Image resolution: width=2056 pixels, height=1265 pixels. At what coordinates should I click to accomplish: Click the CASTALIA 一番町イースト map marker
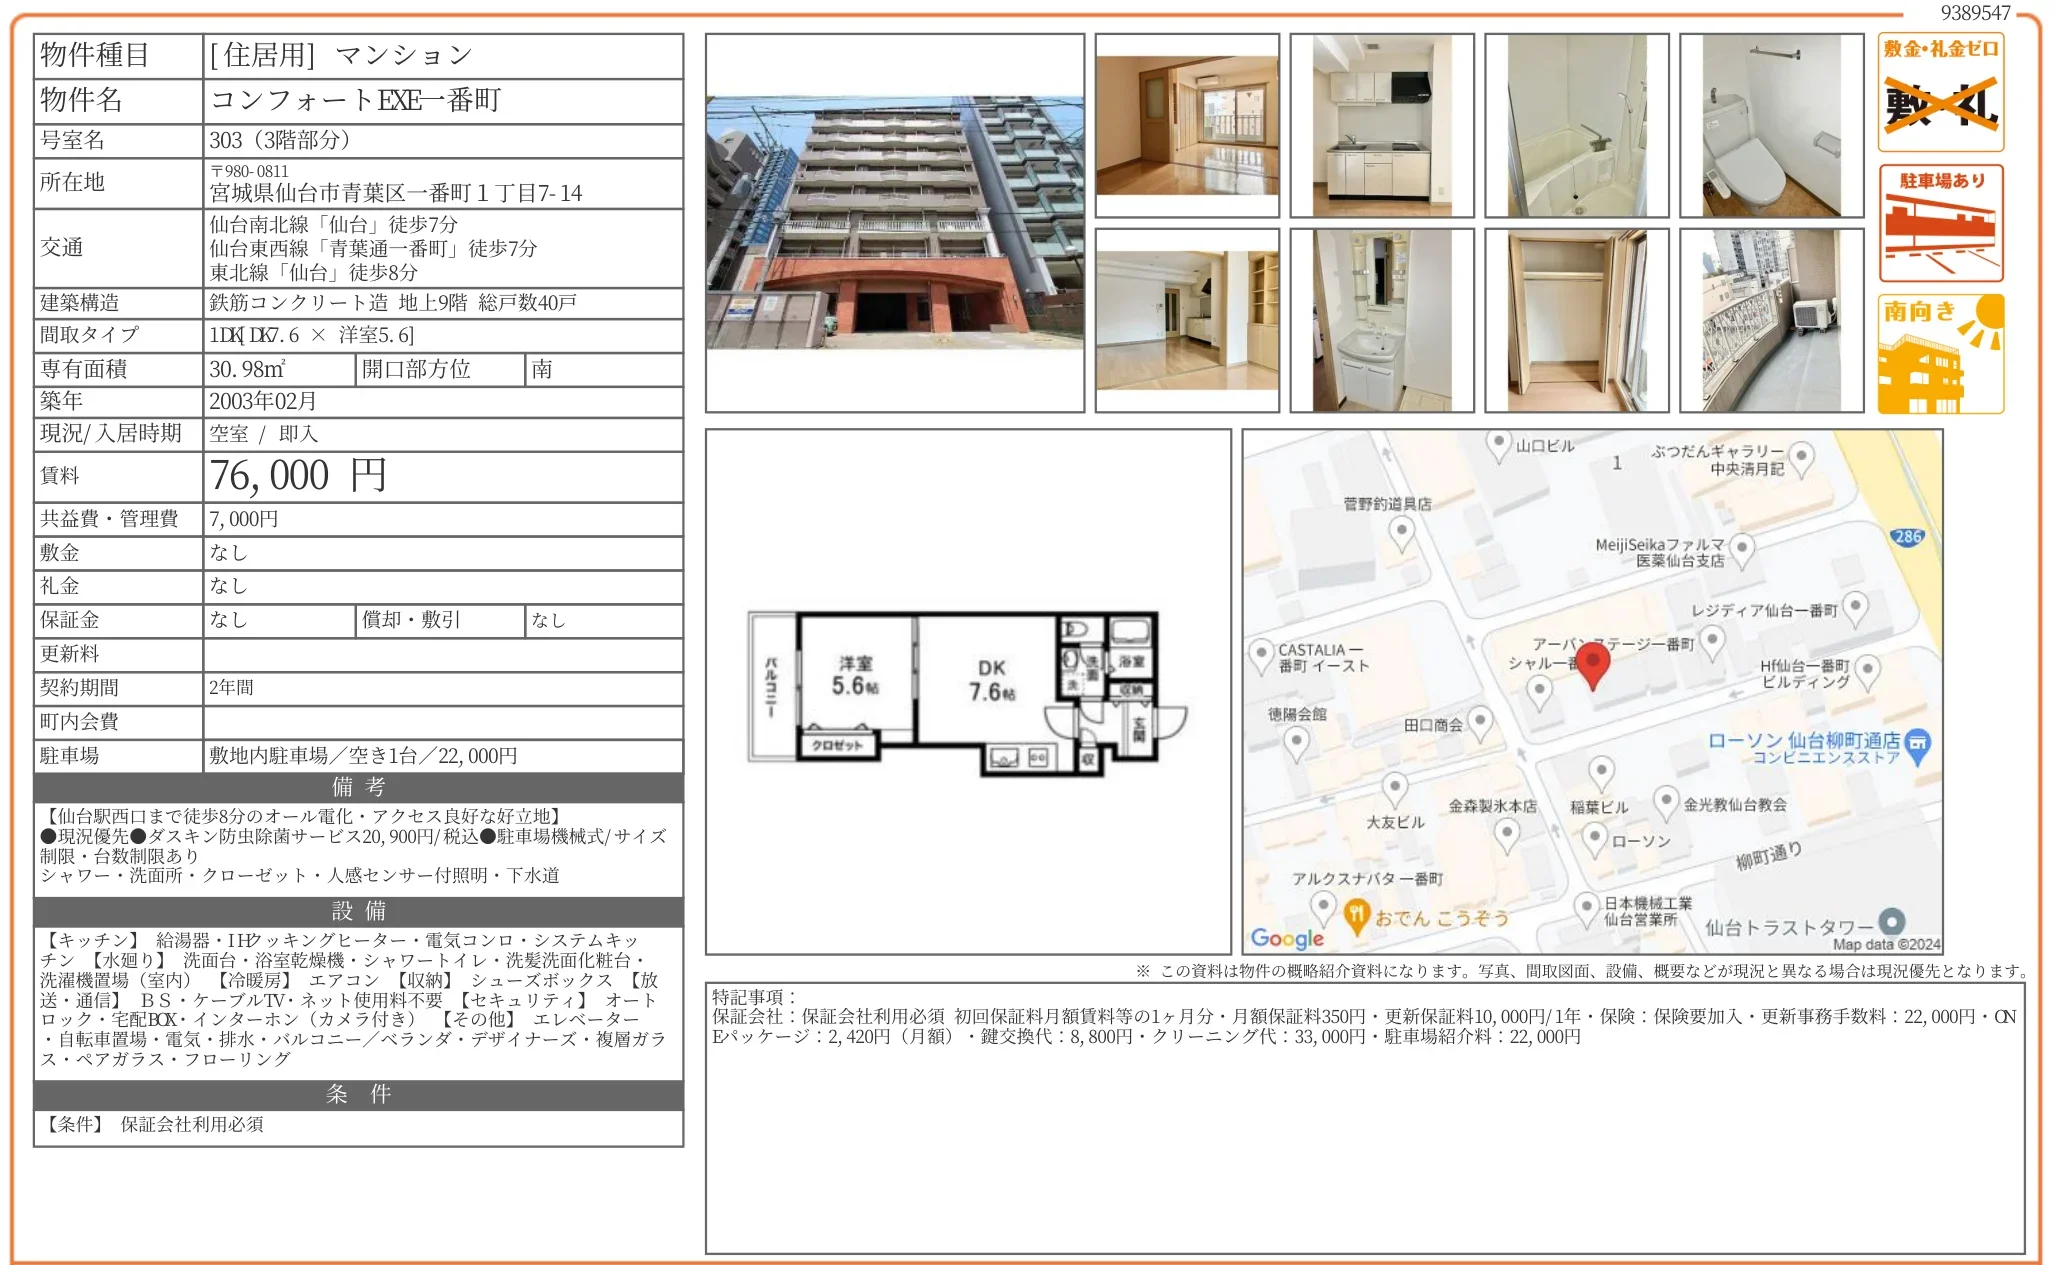point(1261,655)
